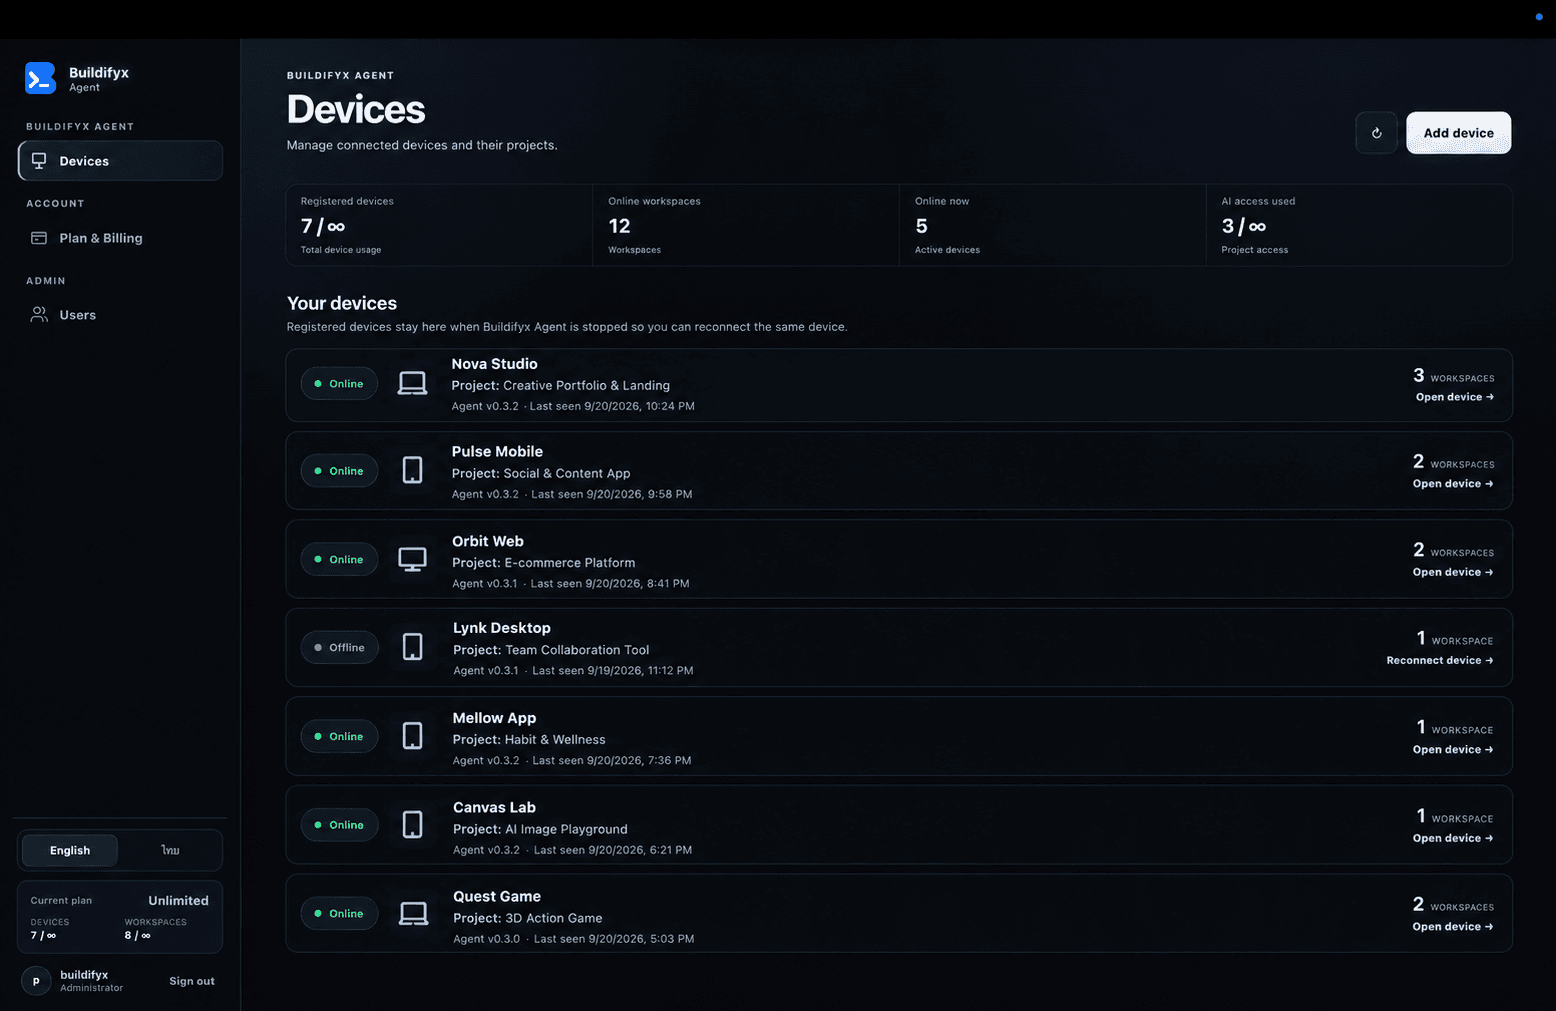
Task: Open device link for Canvas Lab
Action: 1453,839
